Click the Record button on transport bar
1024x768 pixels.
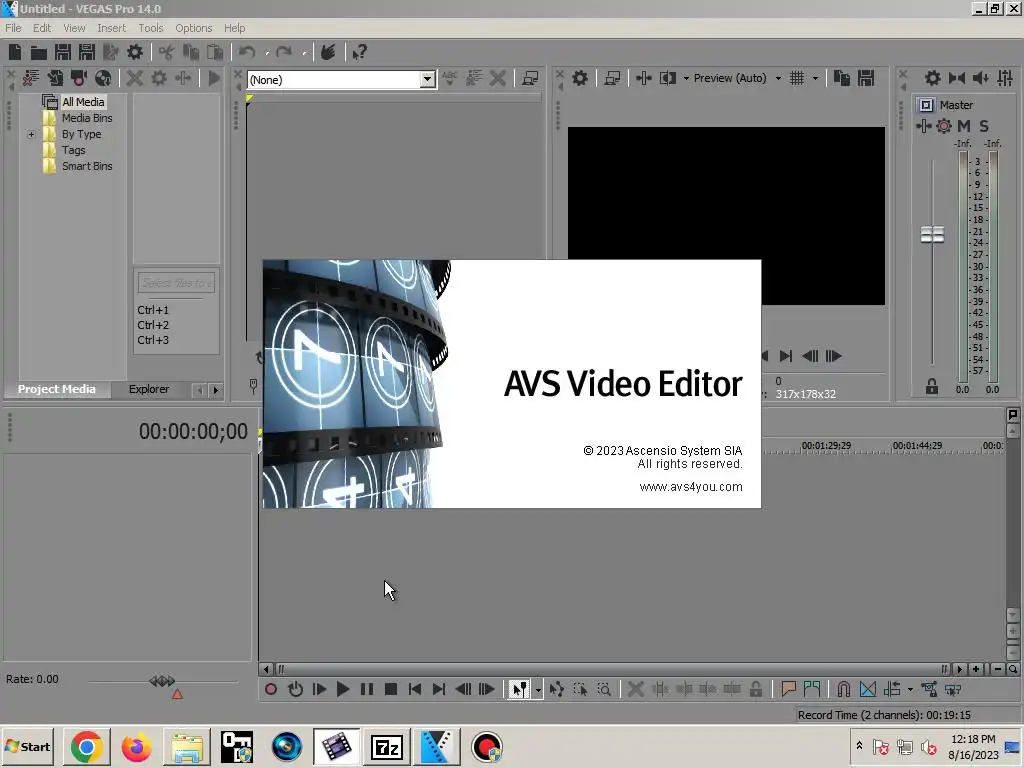click(270, 689)
